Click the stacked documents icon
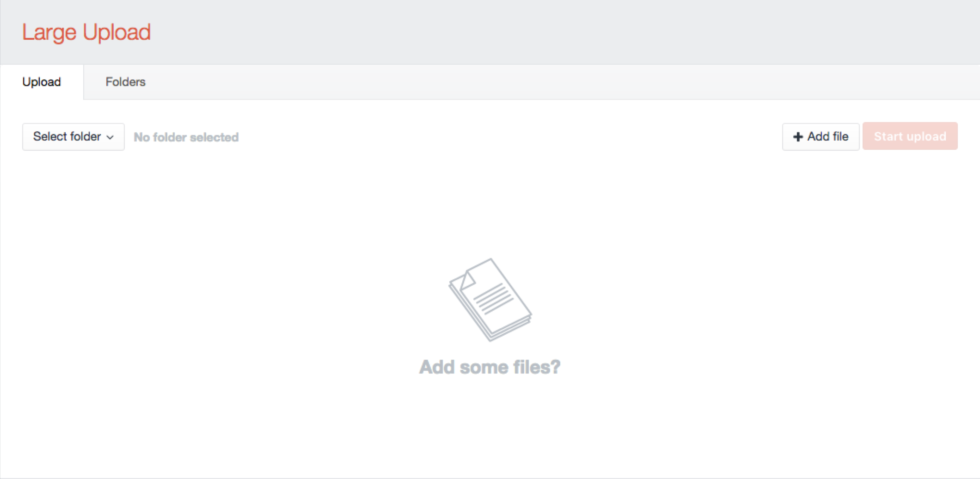 point(490,300)
